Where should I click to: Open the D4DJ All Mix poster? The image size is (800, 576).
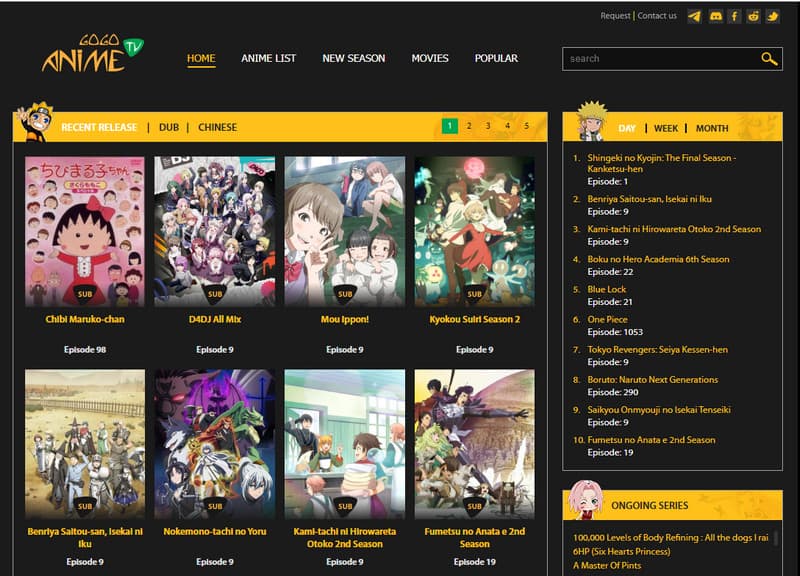215,232
